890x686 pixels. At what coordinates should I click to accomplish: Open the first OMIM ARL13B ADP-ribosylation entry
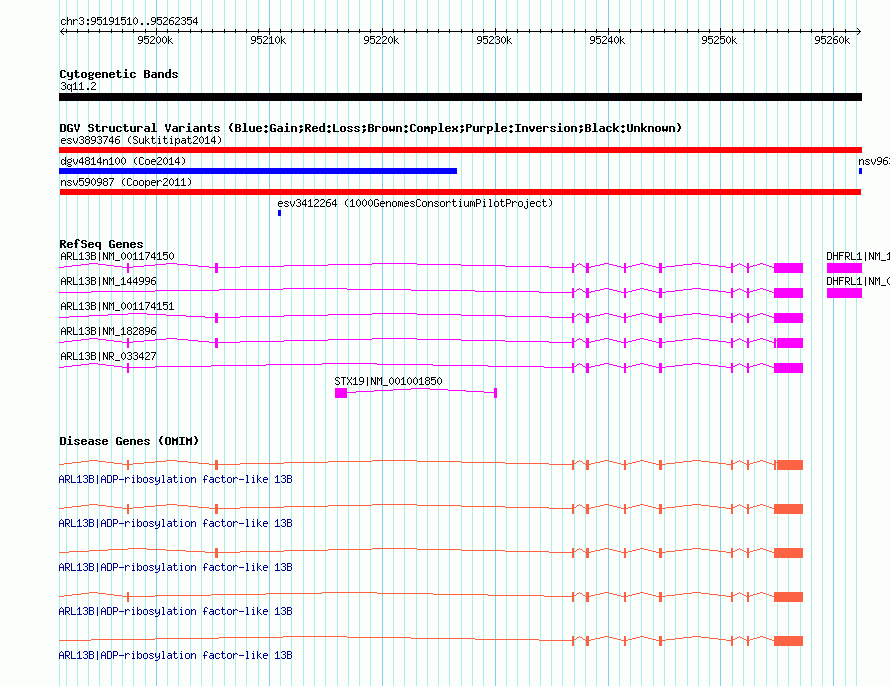(x=175, y=479)
